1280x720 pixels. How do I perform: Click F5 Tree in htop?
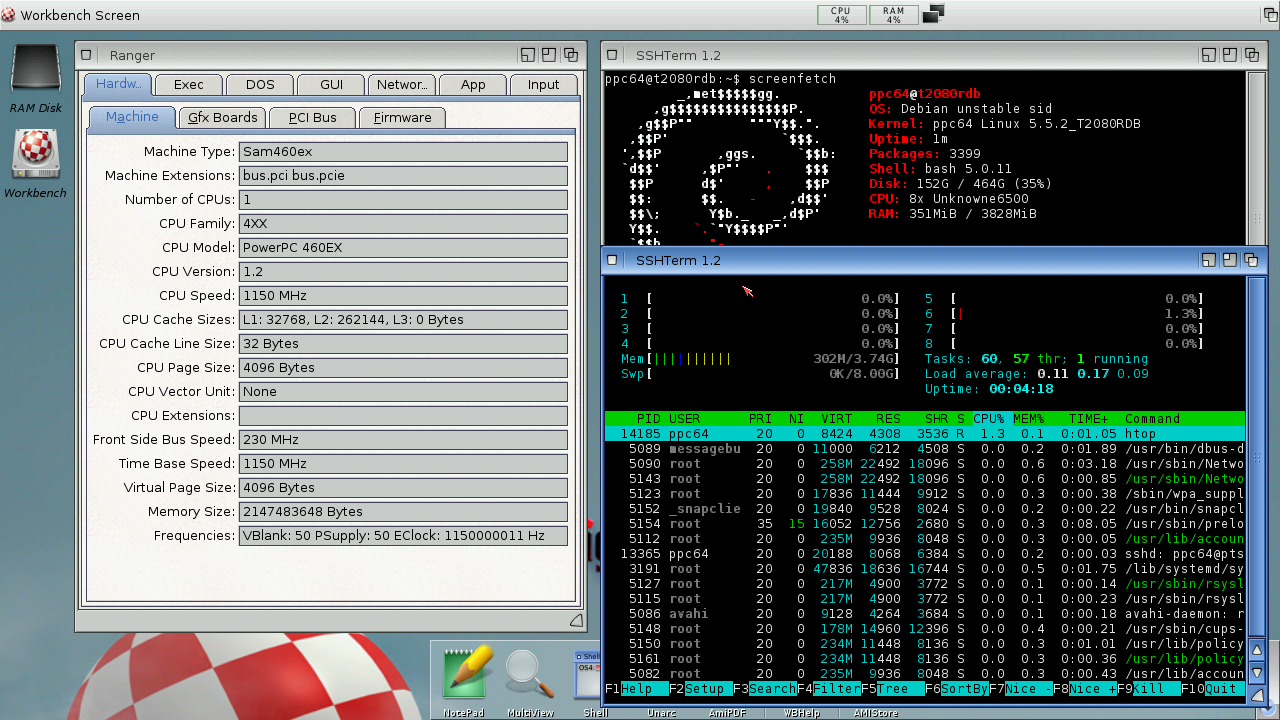pos(892,689)
